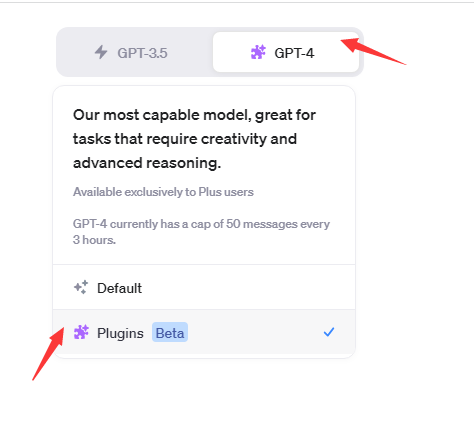Click the 'Default' word in the dropdown list

(119, 288)
